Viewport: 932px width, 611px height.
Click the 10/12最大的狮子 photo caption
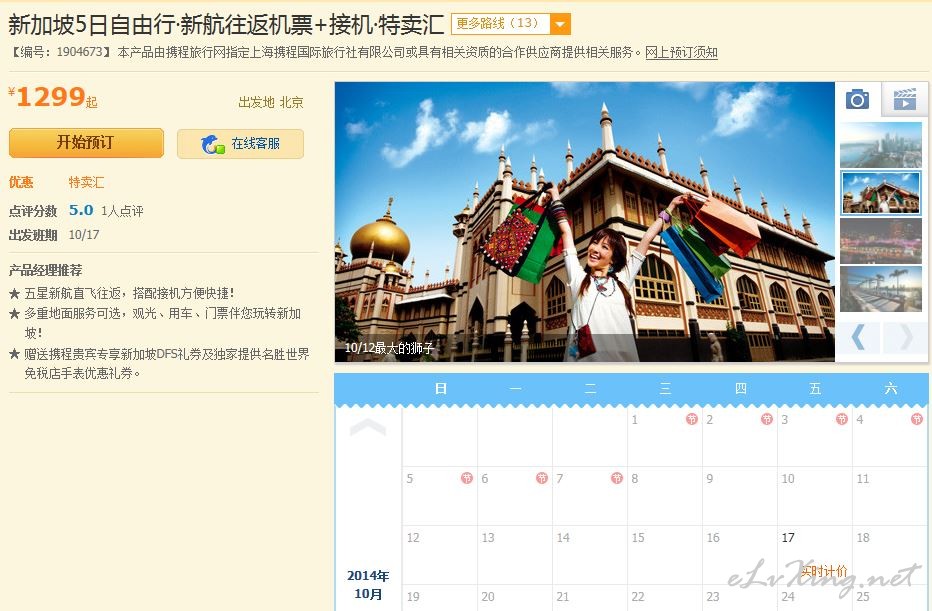pyautogui.click(x=389, y=348)
